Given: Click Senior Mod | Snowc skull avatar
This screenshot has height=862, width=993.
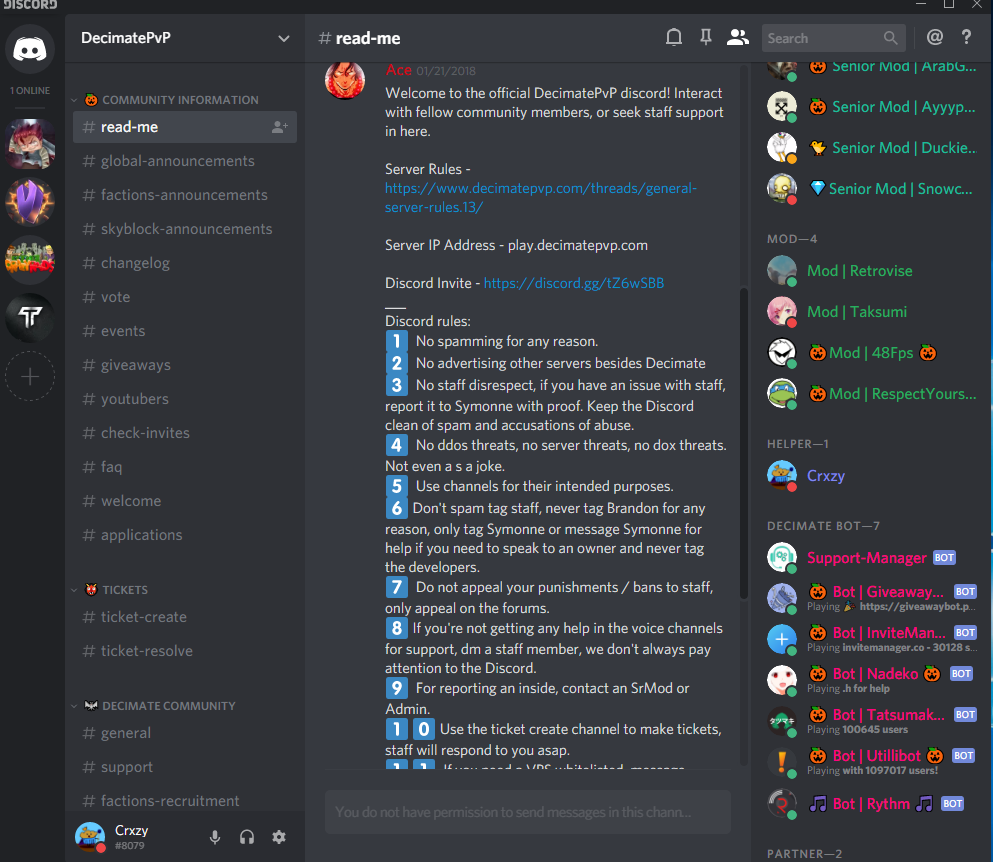Looking at the screenshot, I should tap(782, 189).
